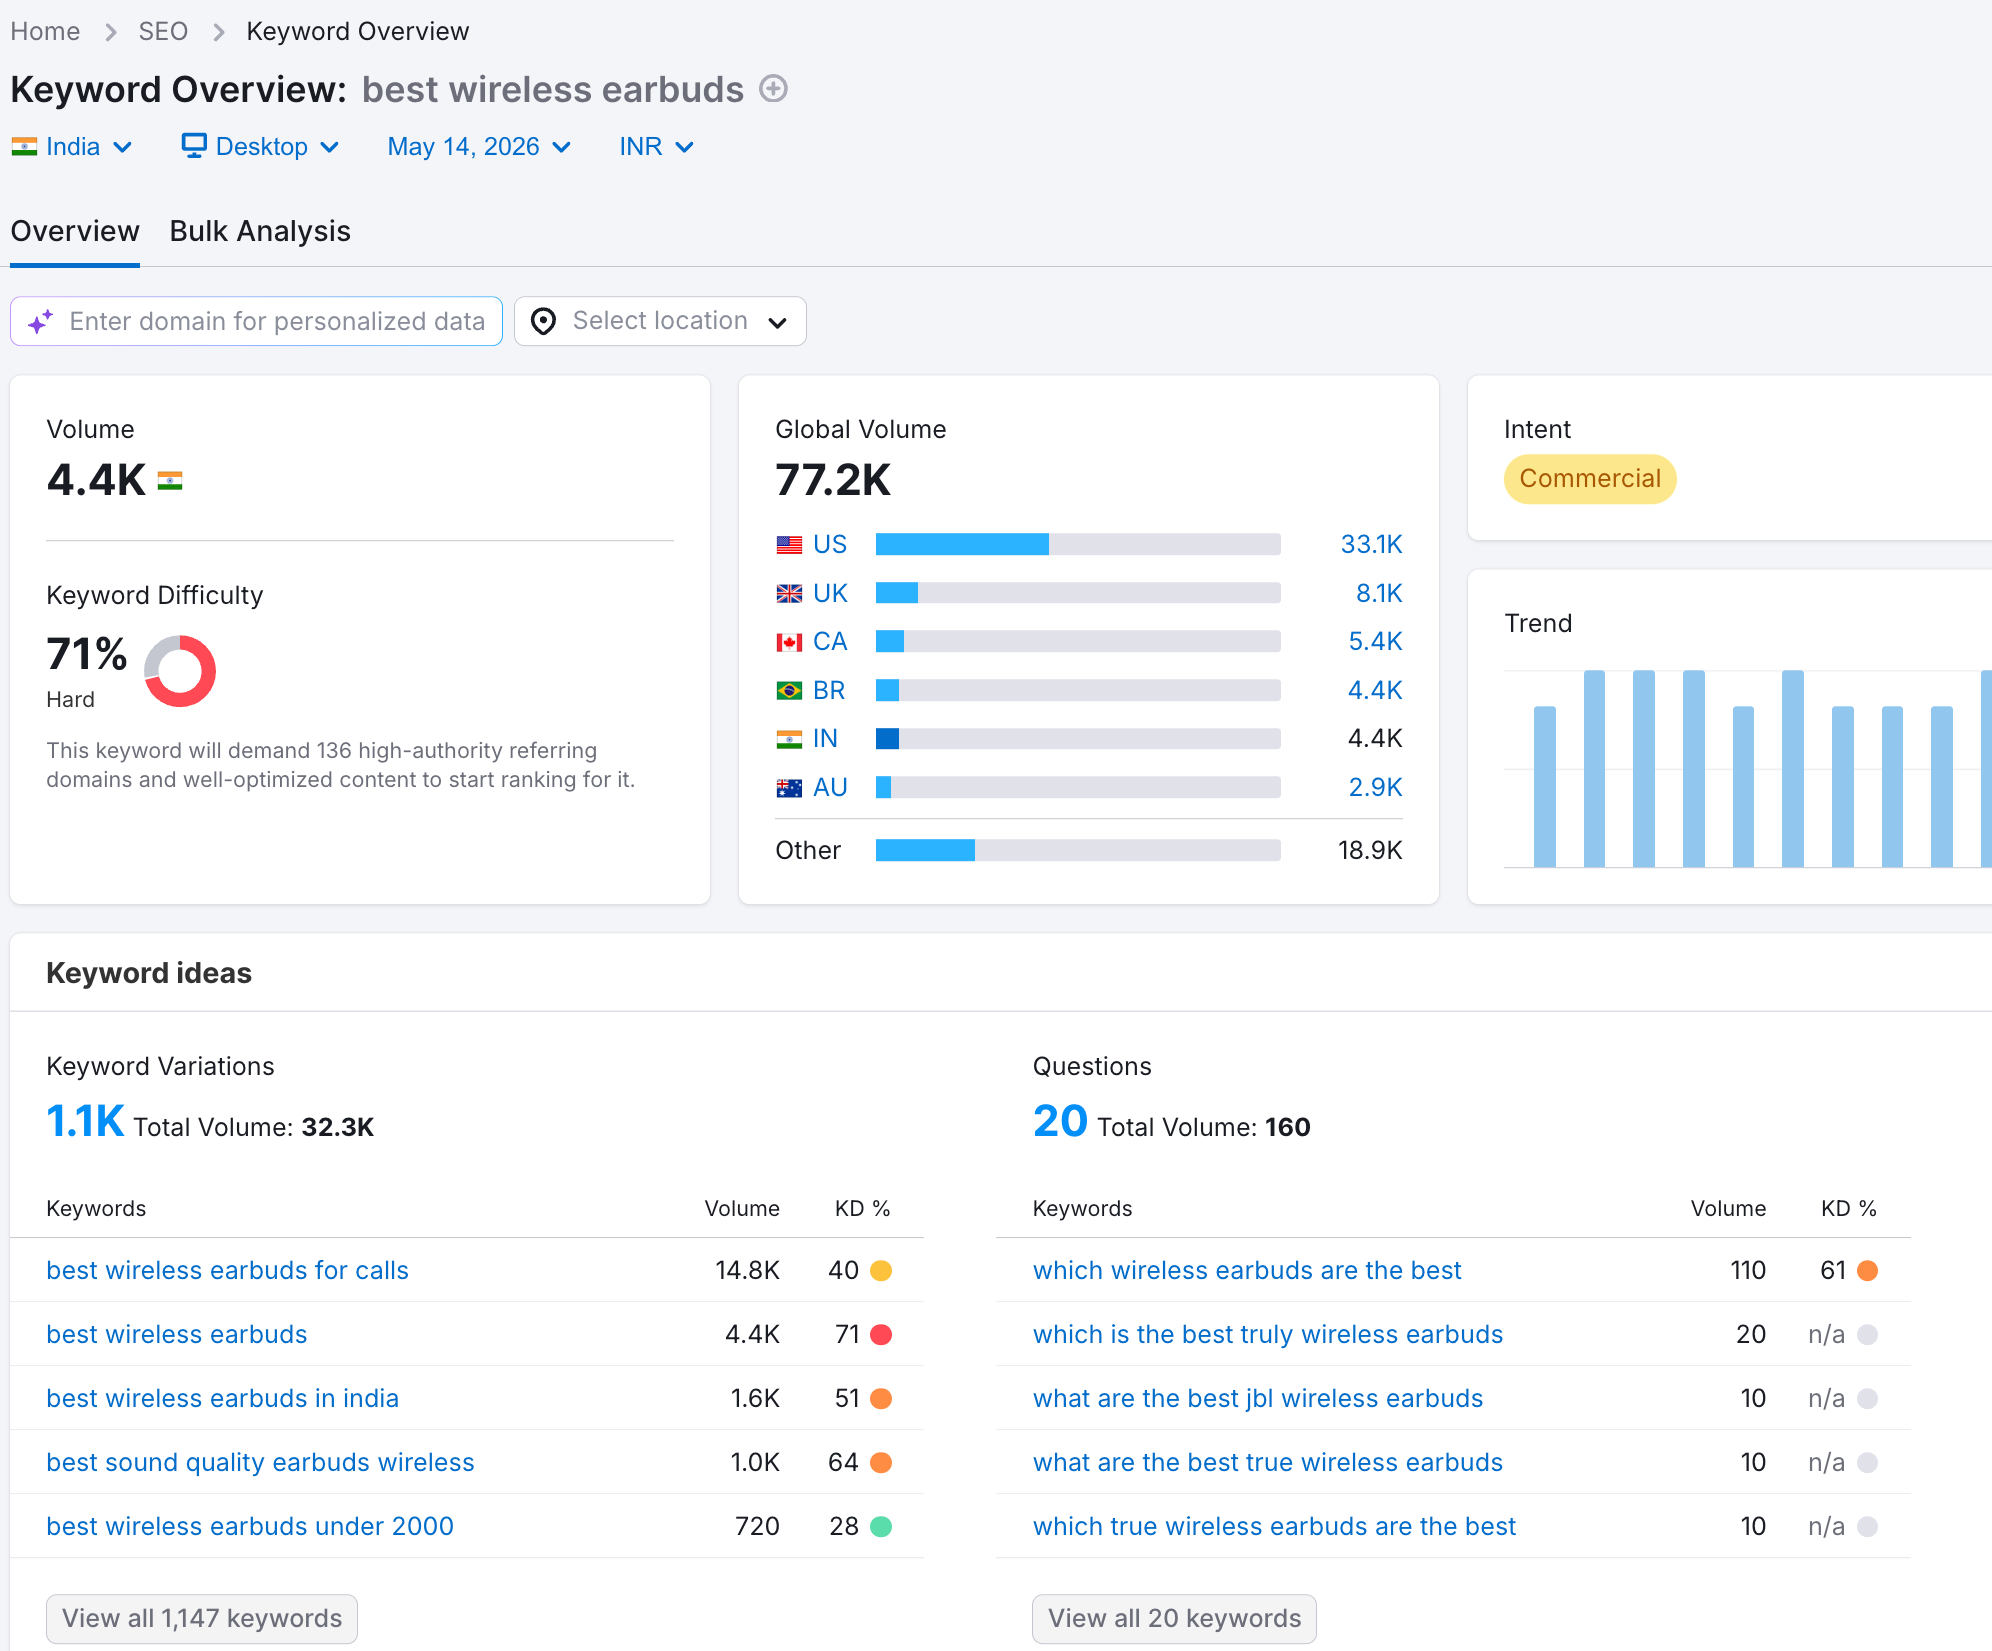Screen dimensions: 1992x1651
Task: Click the 8.1K UK volume value
Action: tap(1379, 594)
